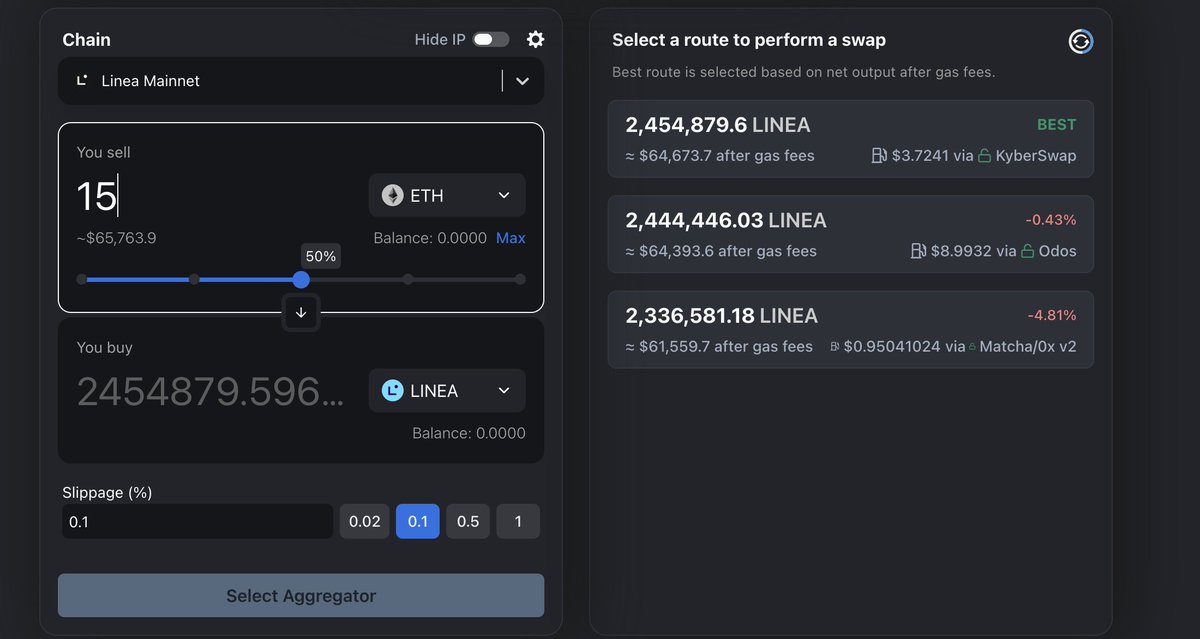
Task: Click the slippage percent input field
Action: point(197,521)
